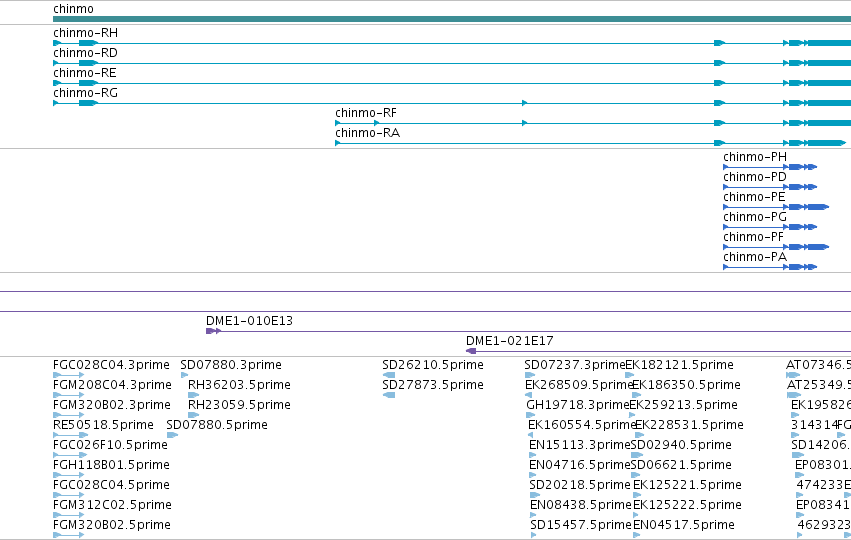Screen dimensions: 851x540
Task: Select FGC028C04.5prime EST label
Action: tap(111, 485)
